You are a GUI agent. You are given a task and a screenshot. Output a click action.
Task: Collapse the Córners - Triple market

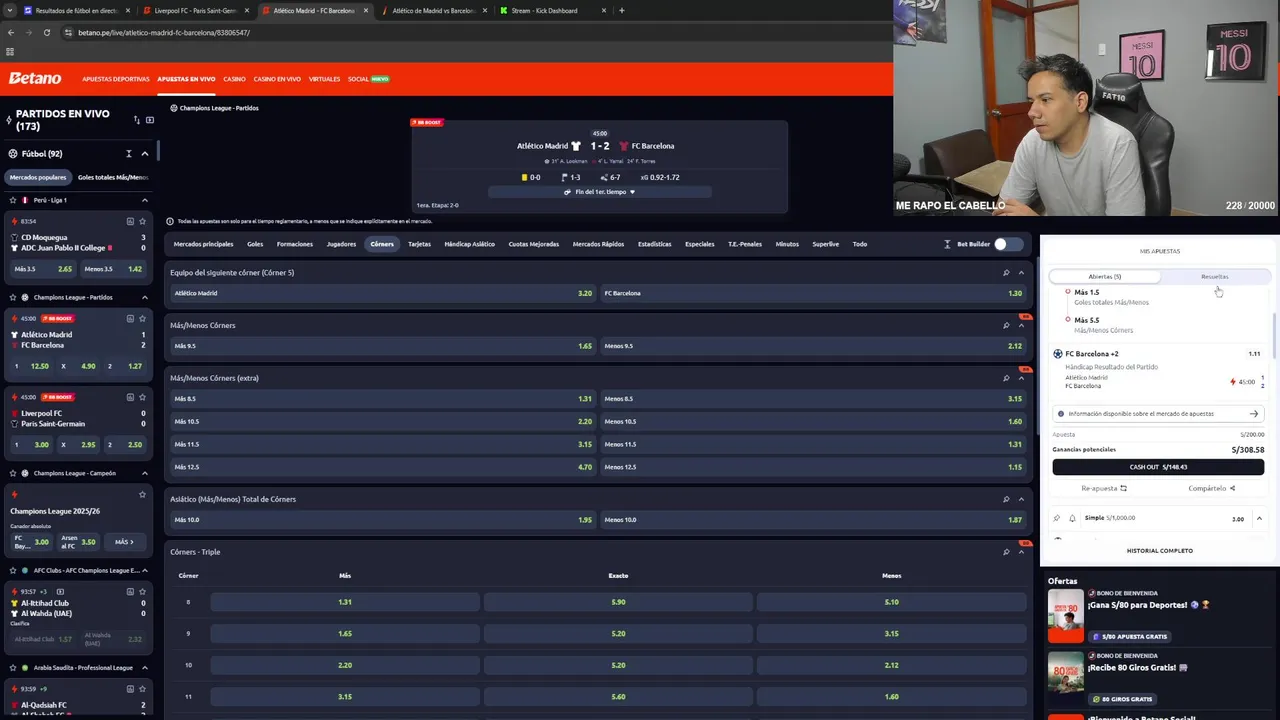[x=1021, y=552]
